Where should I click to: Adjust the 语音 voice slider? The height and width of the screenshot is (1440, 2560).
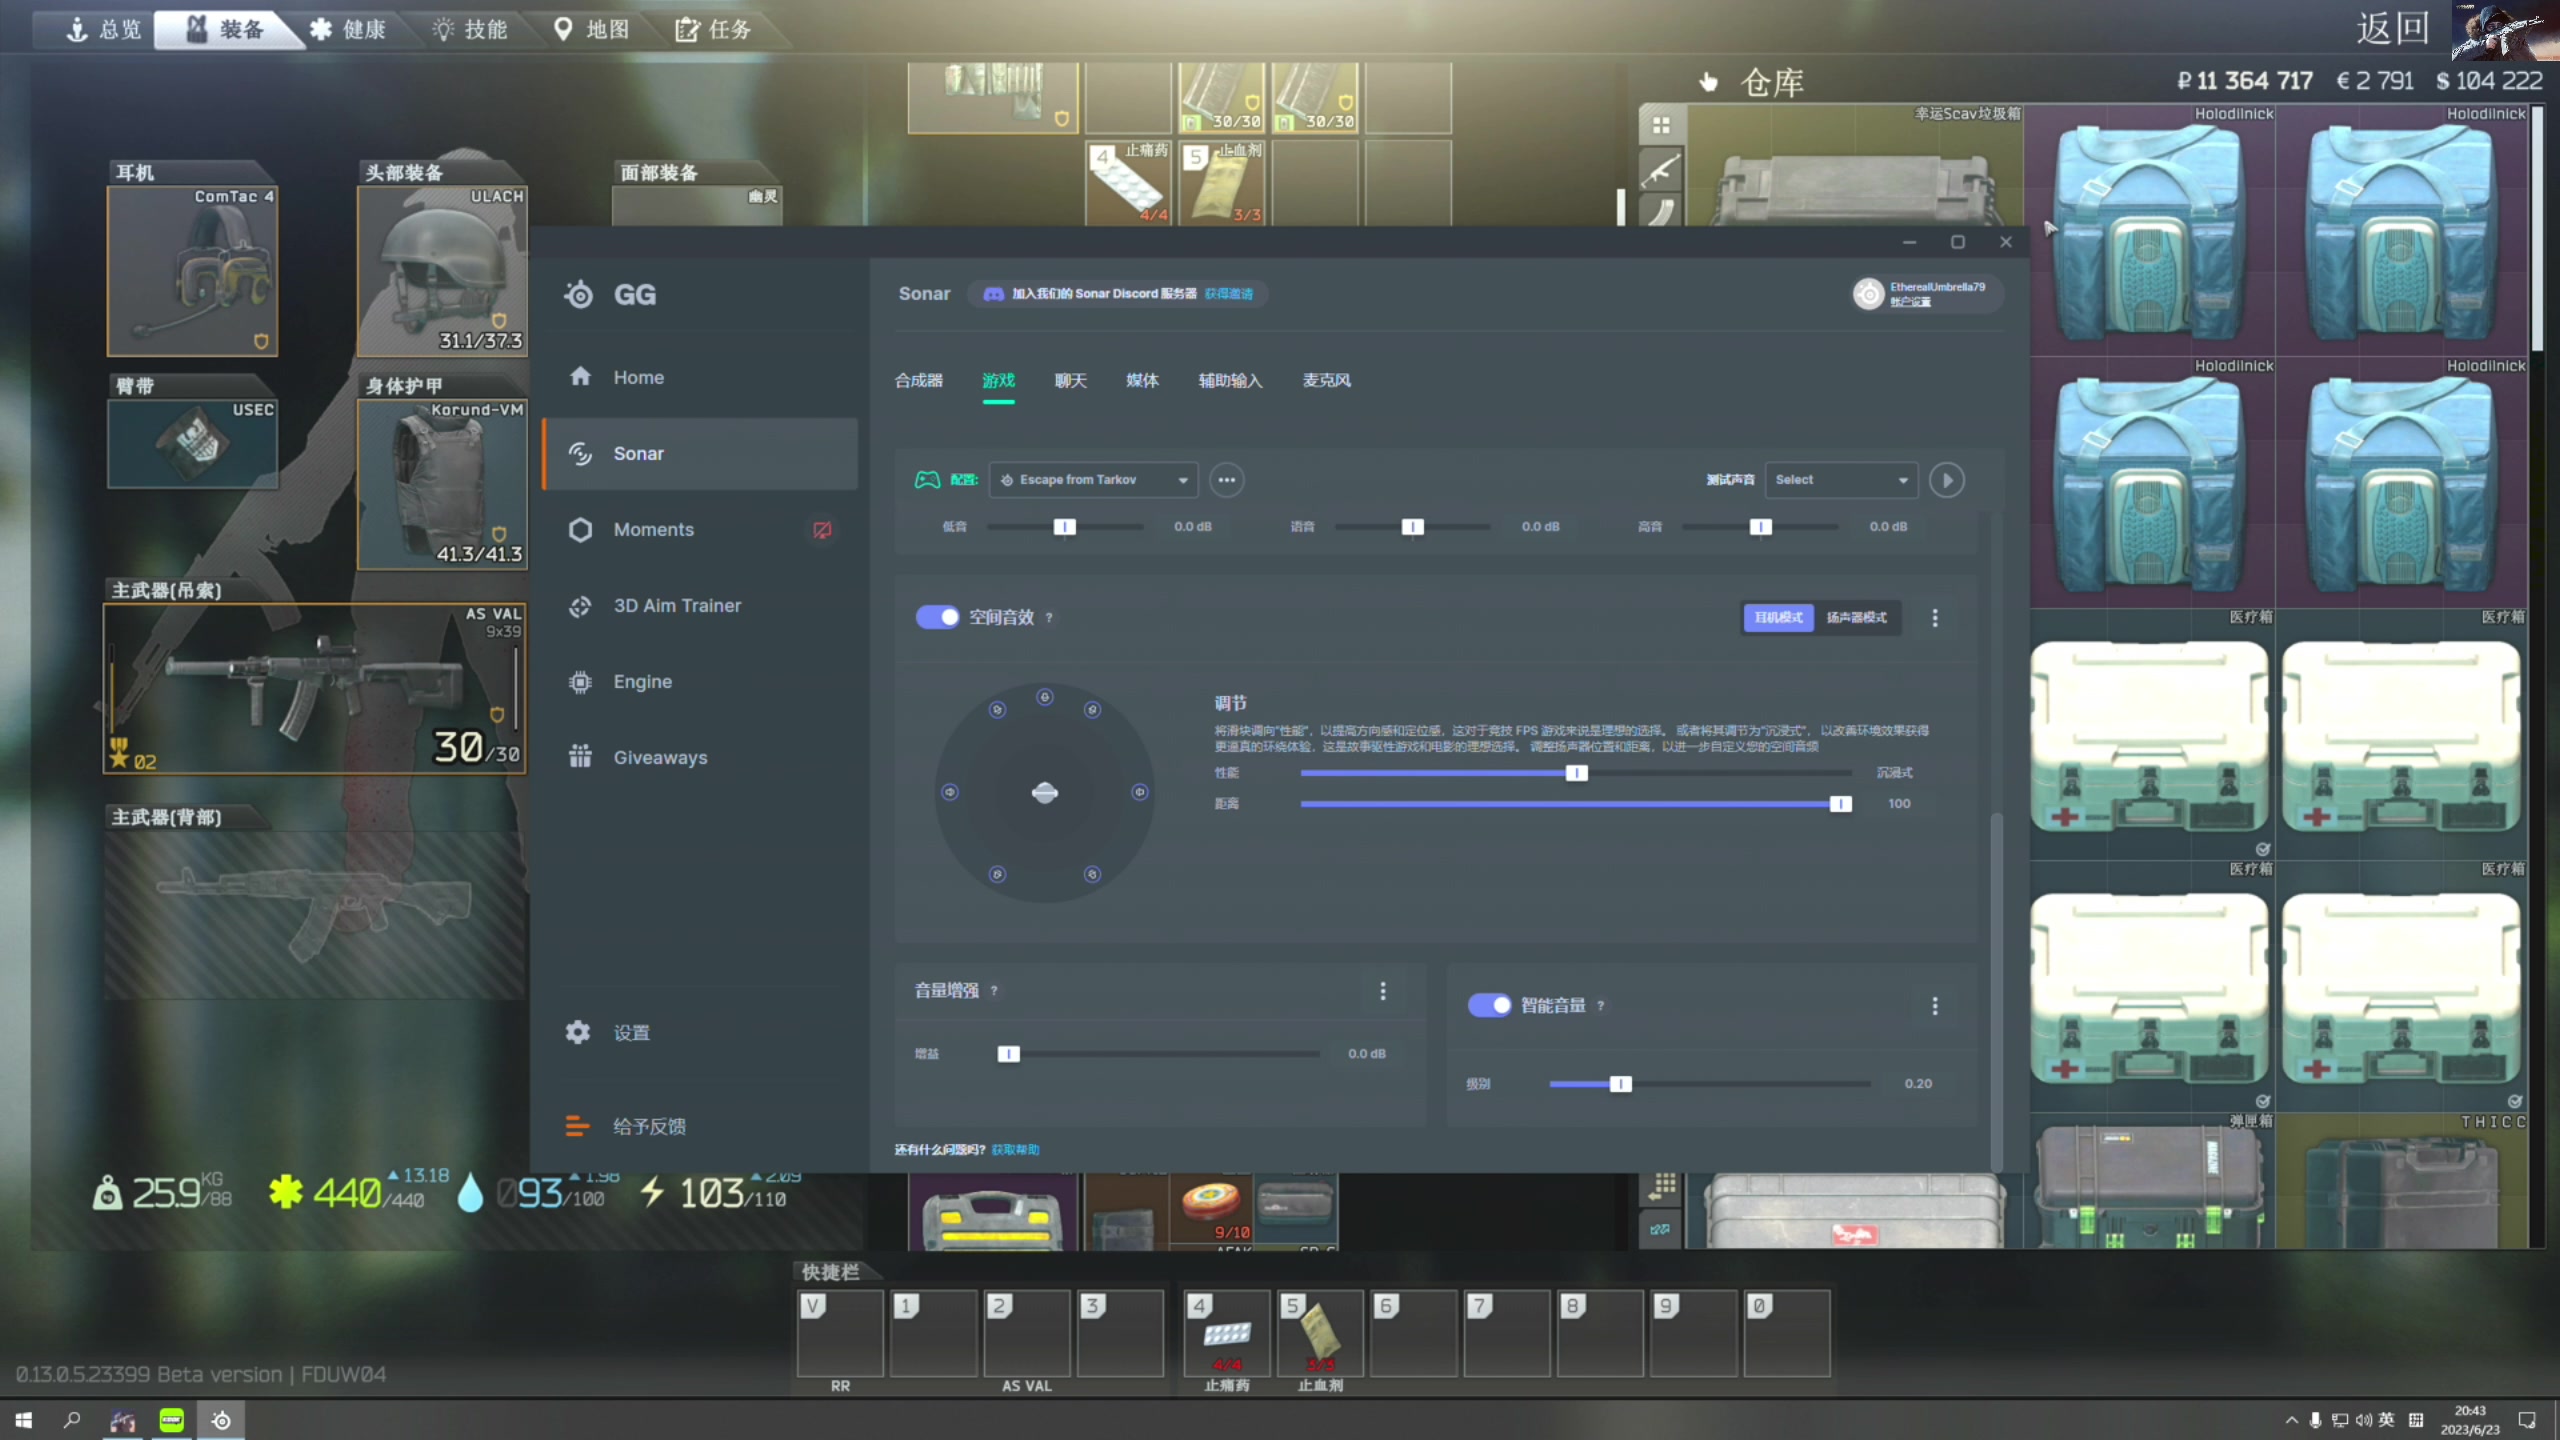point(1412,527)
